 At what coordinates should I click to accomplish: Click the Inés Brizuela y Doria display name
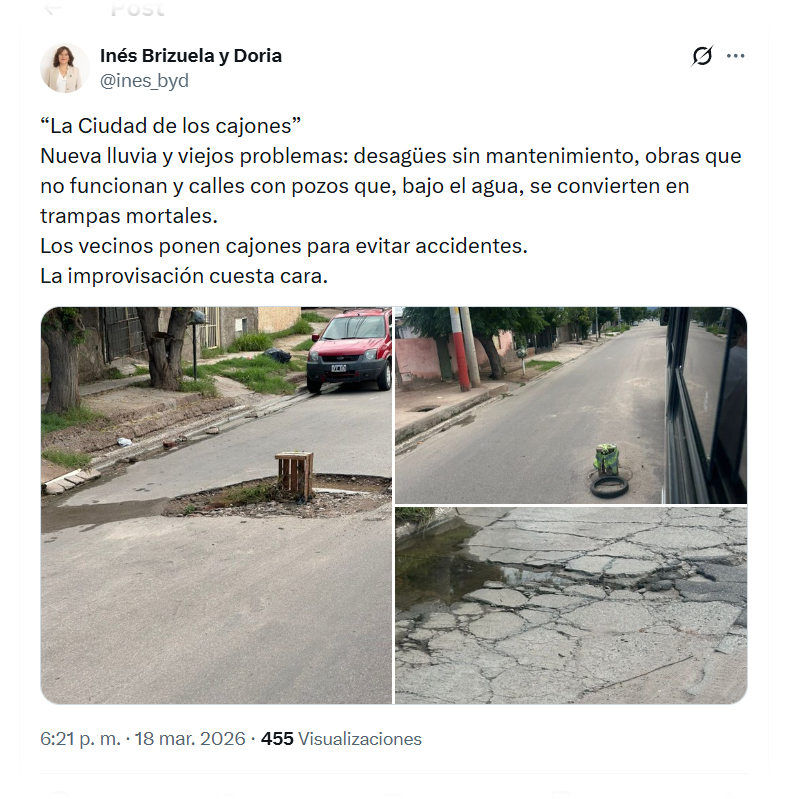pos(191,56)
